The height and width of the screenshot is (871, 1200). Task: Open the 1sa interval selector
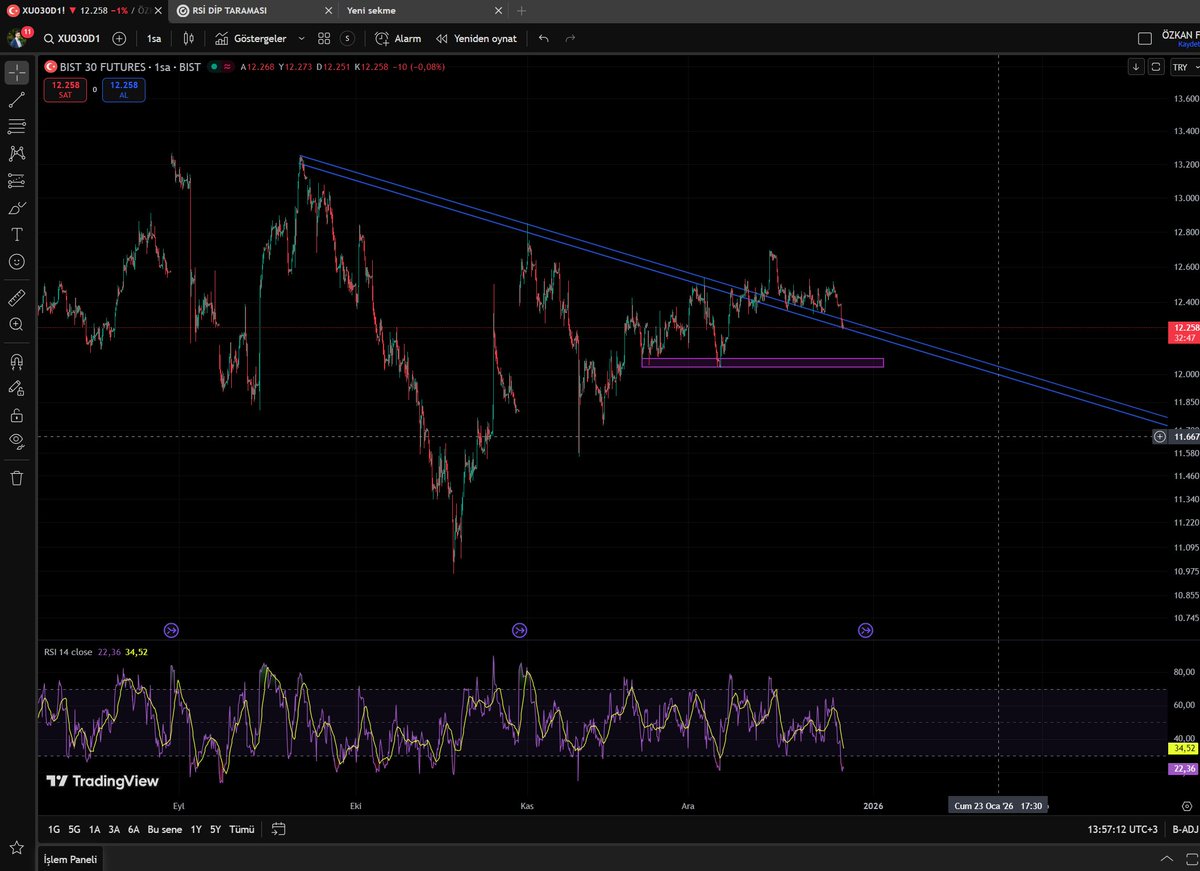[154, 38]
